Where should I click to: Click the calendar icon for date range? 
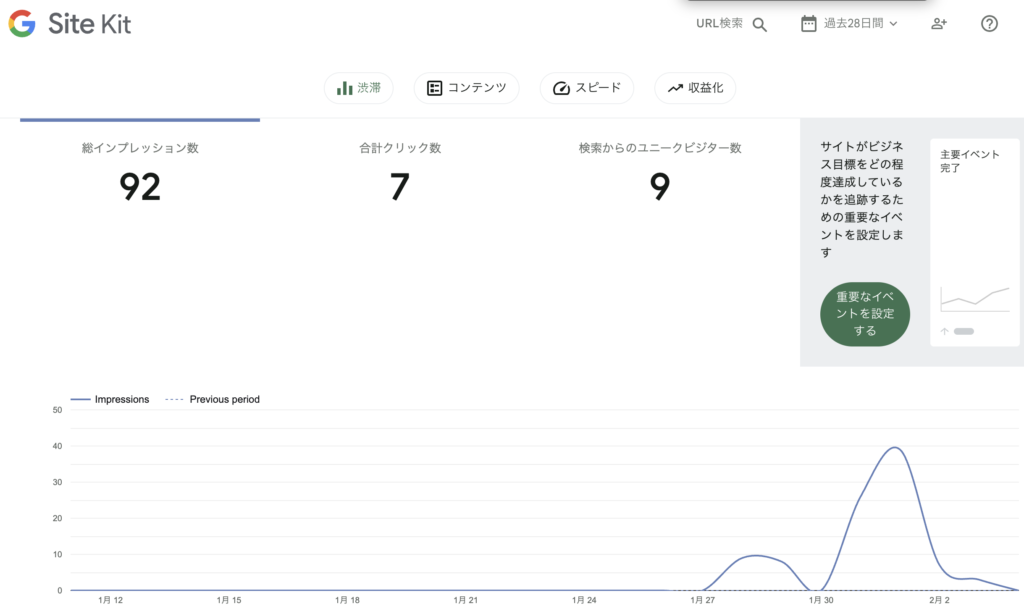(809, 24)
